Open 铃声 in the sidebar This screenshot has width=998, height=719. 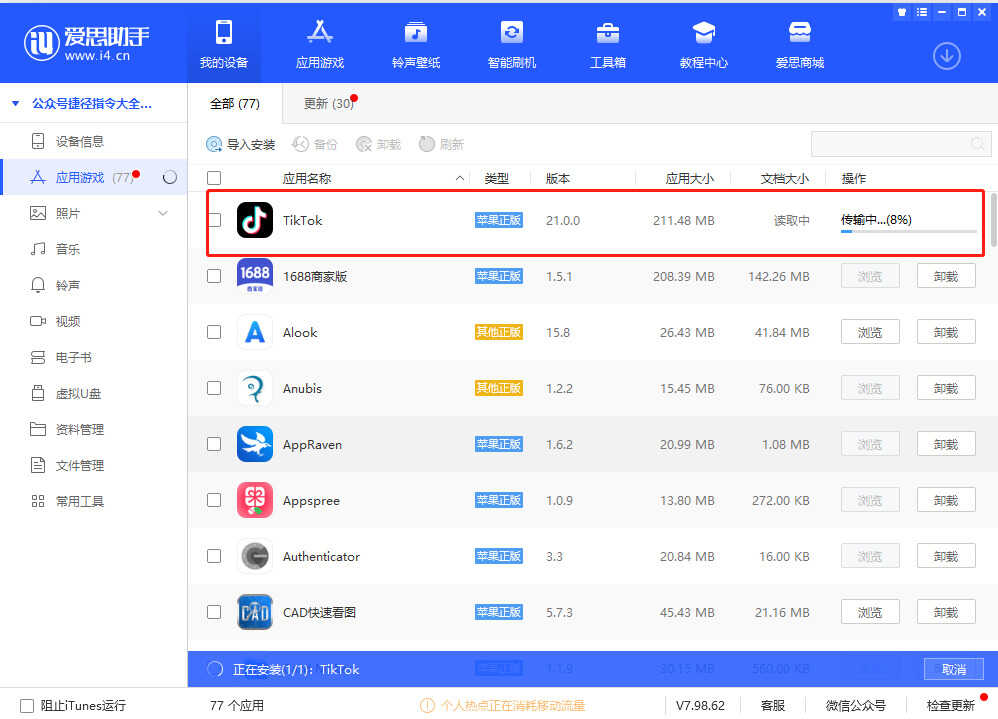coord(94,285)
